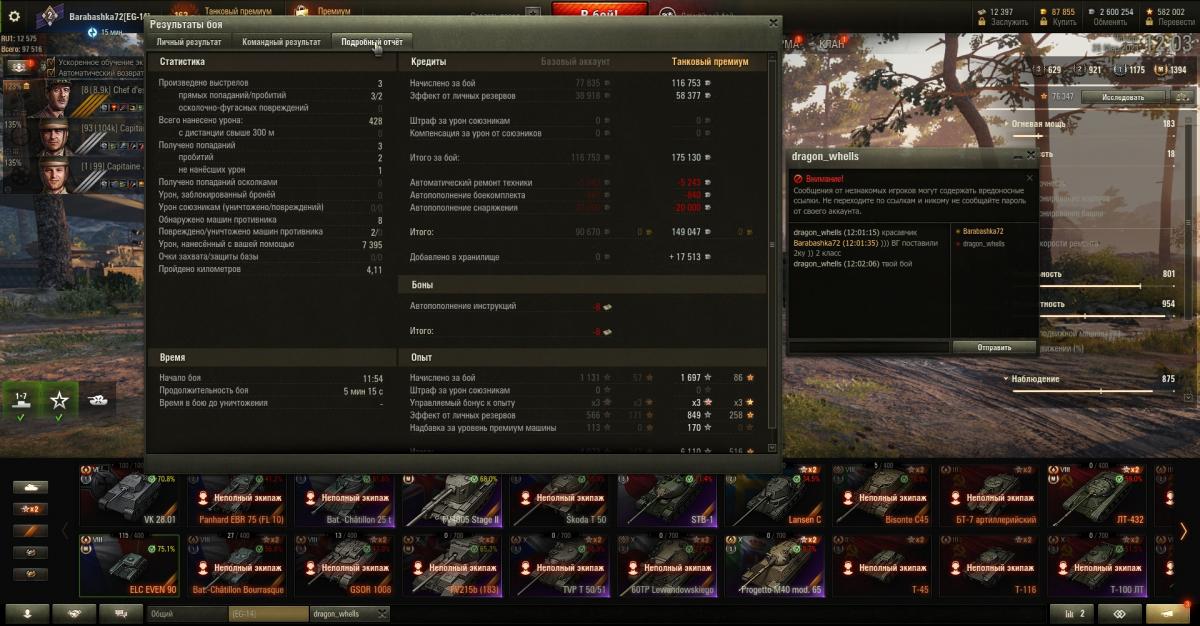Select the T-116 tank

click(x=989, y=566)
